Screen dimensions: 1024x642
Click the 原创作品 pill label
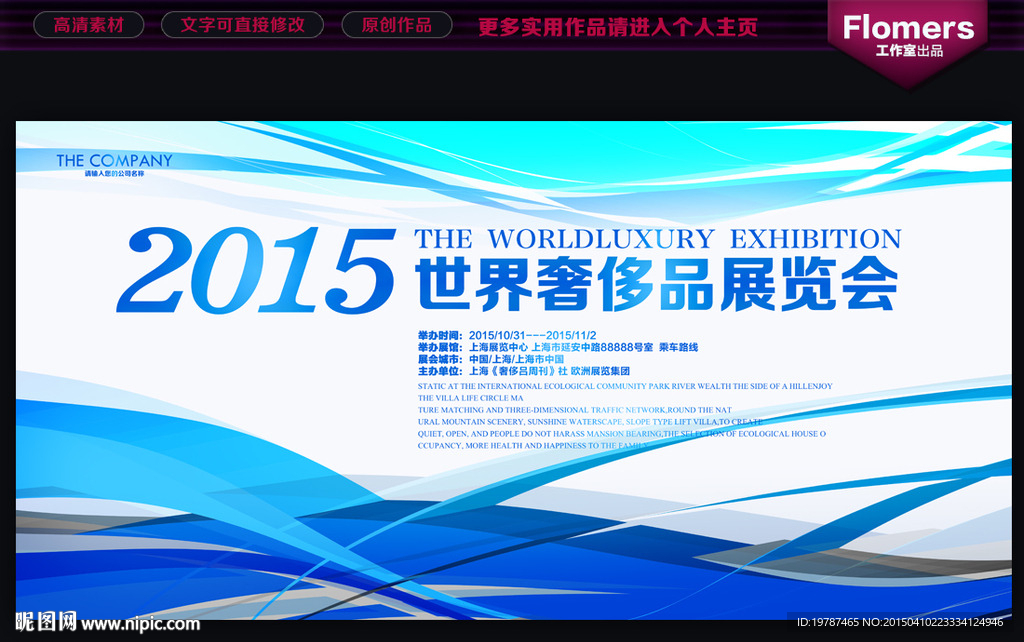pyautogui.click(x=397, y=25)
